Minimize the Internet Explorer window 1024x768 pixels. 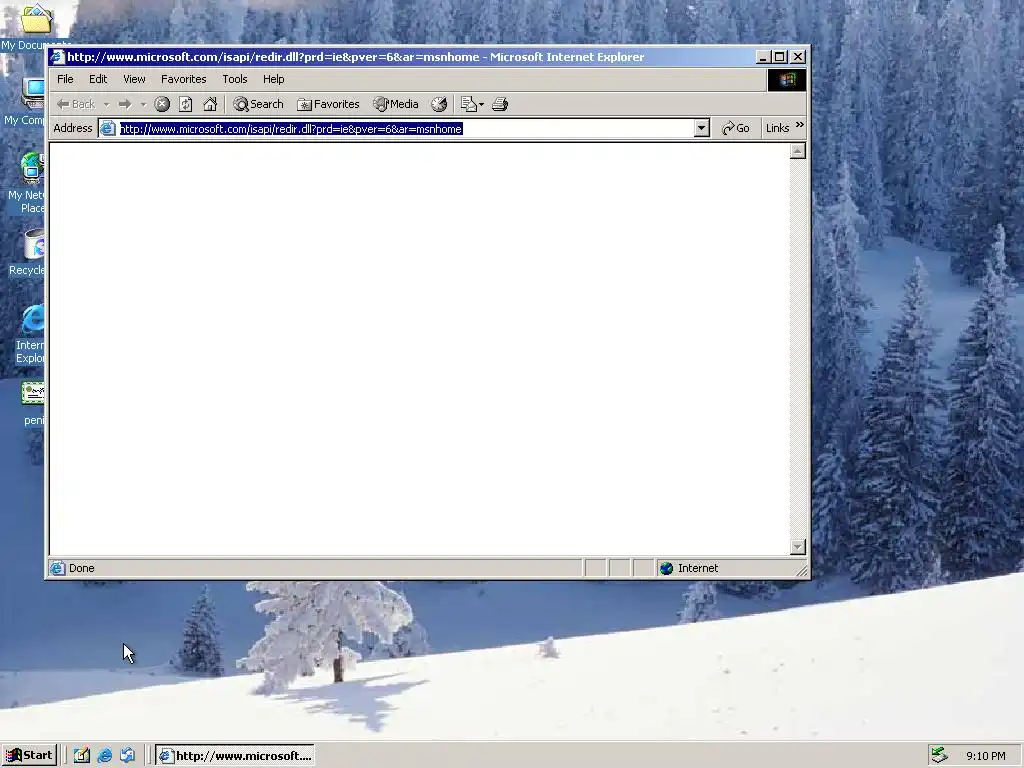[x=762, y=57]
